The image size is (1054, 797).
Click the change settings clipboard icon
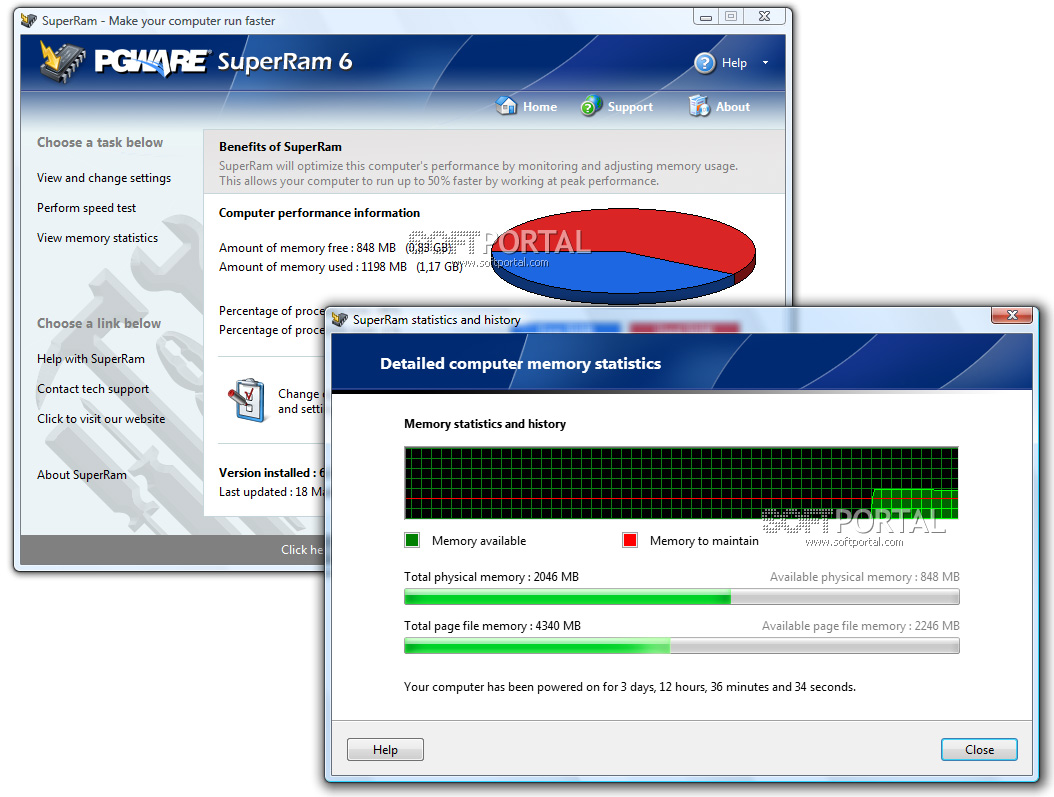[x=247, y=400]
